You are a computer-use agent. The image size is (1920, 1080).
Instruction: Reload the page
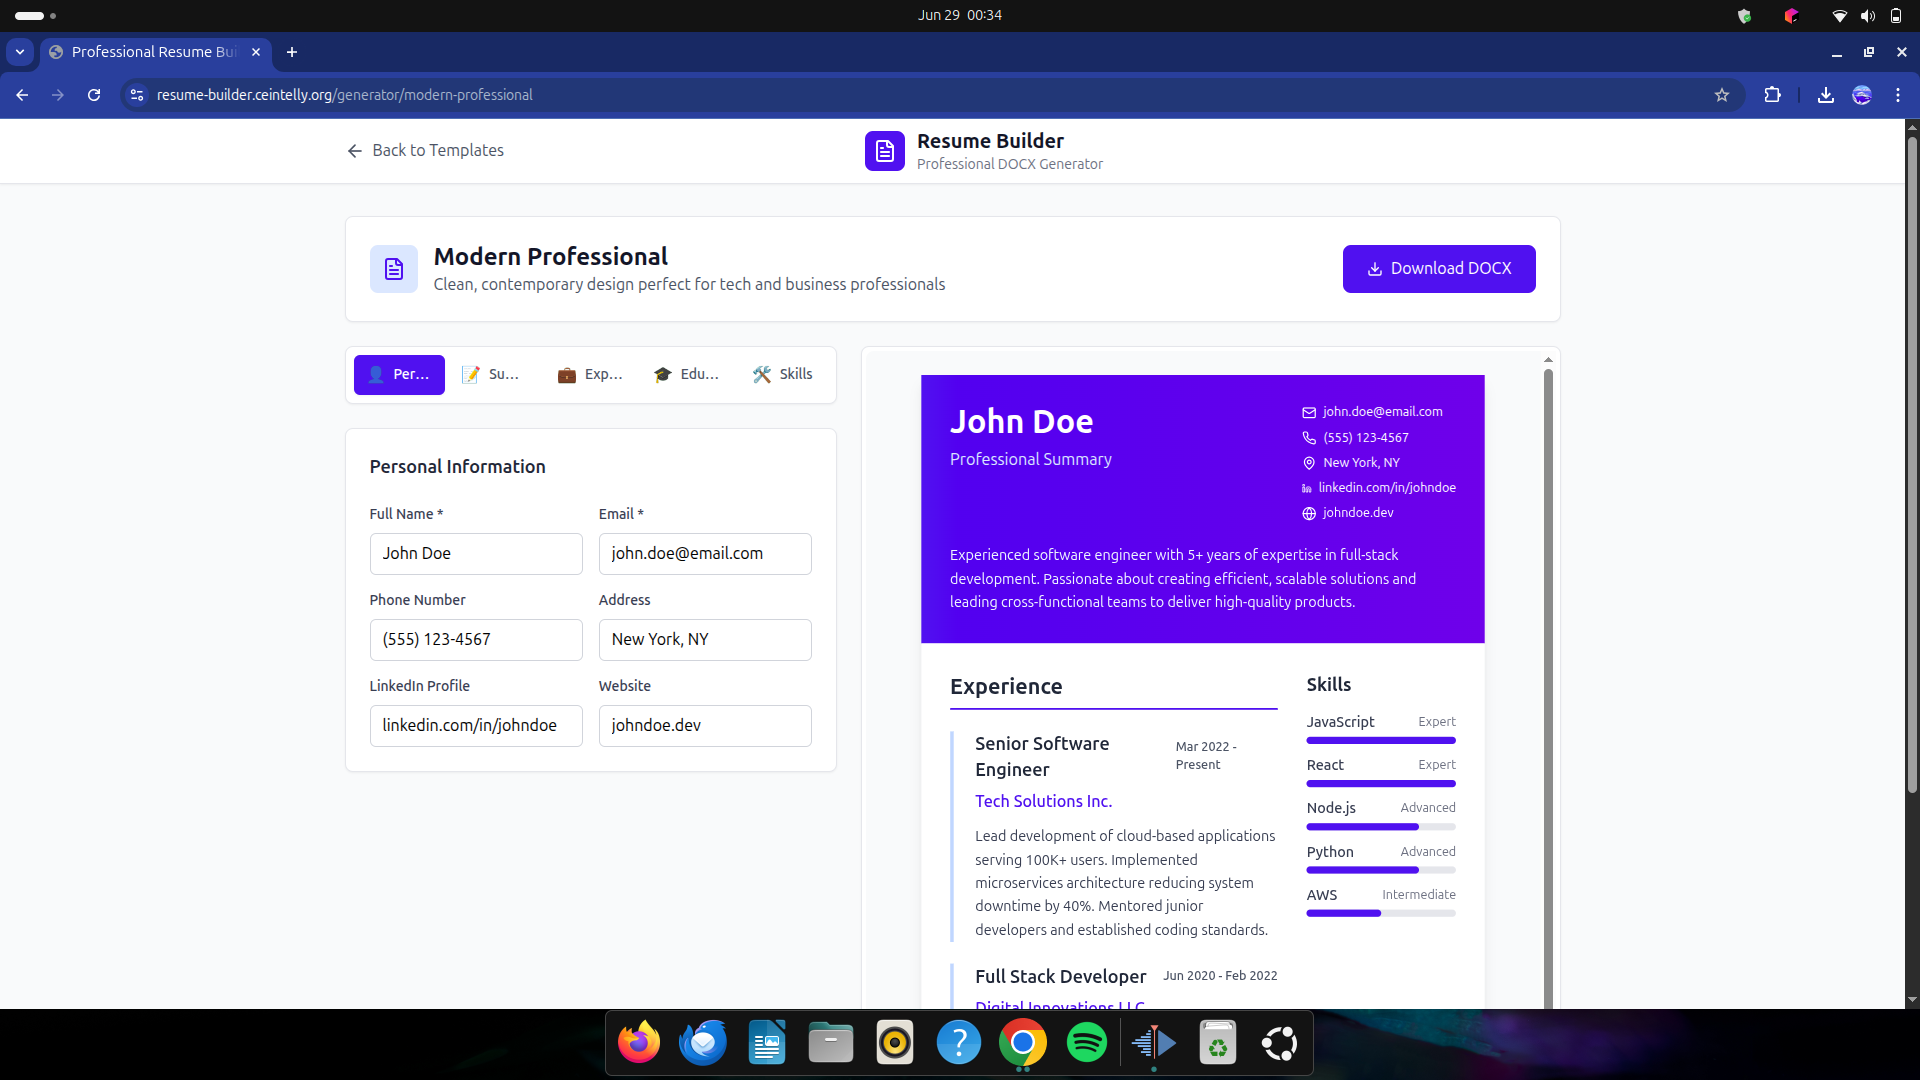tap(94, 95)
